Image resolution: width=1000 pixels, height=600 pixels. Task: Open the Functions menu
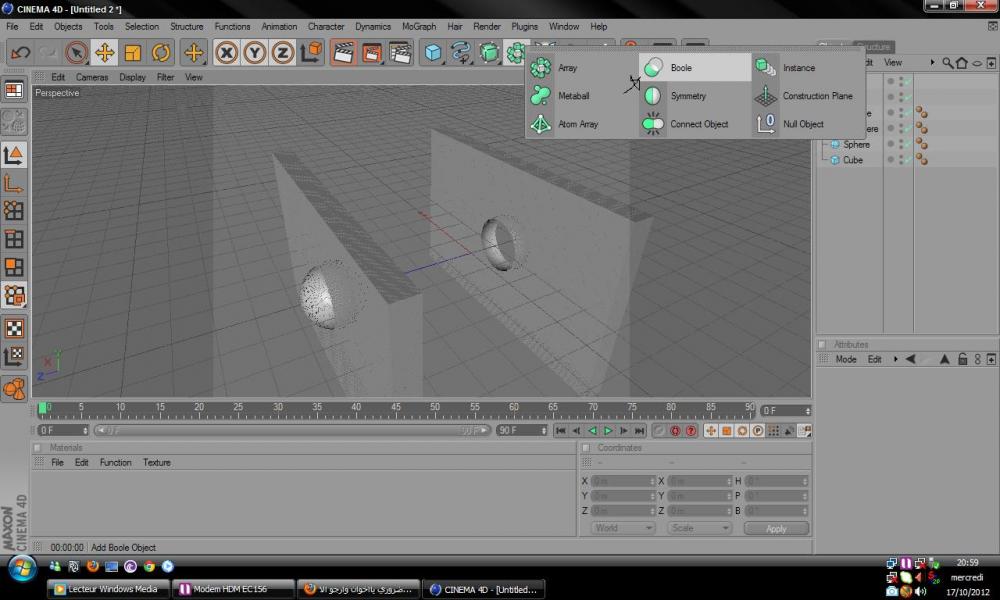pos(232,26)
